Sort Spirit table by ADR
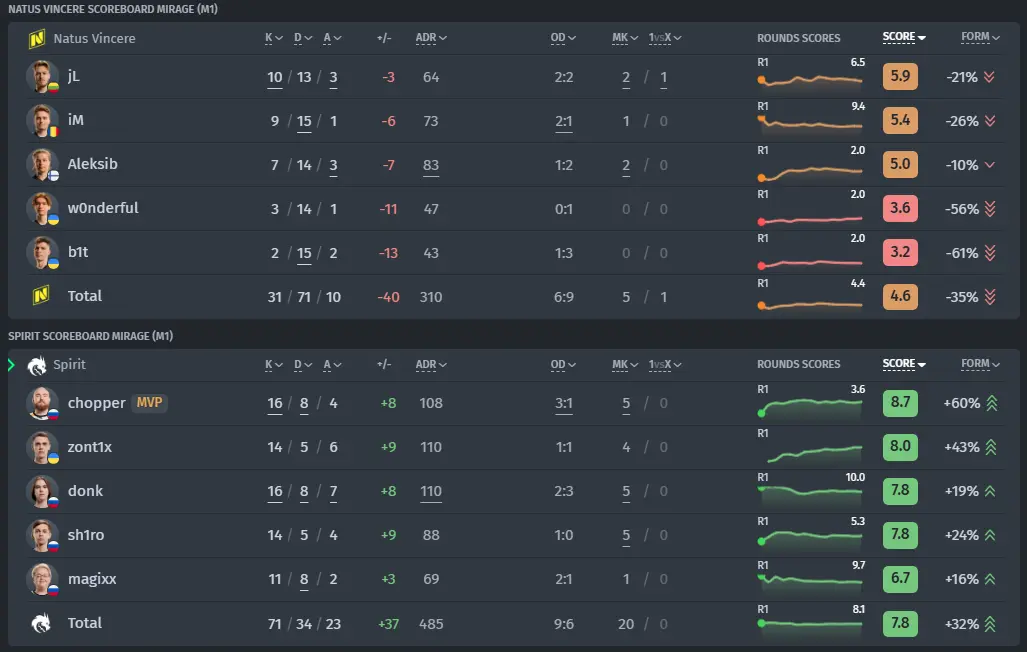1027x652 pixels. coord(431,364)
